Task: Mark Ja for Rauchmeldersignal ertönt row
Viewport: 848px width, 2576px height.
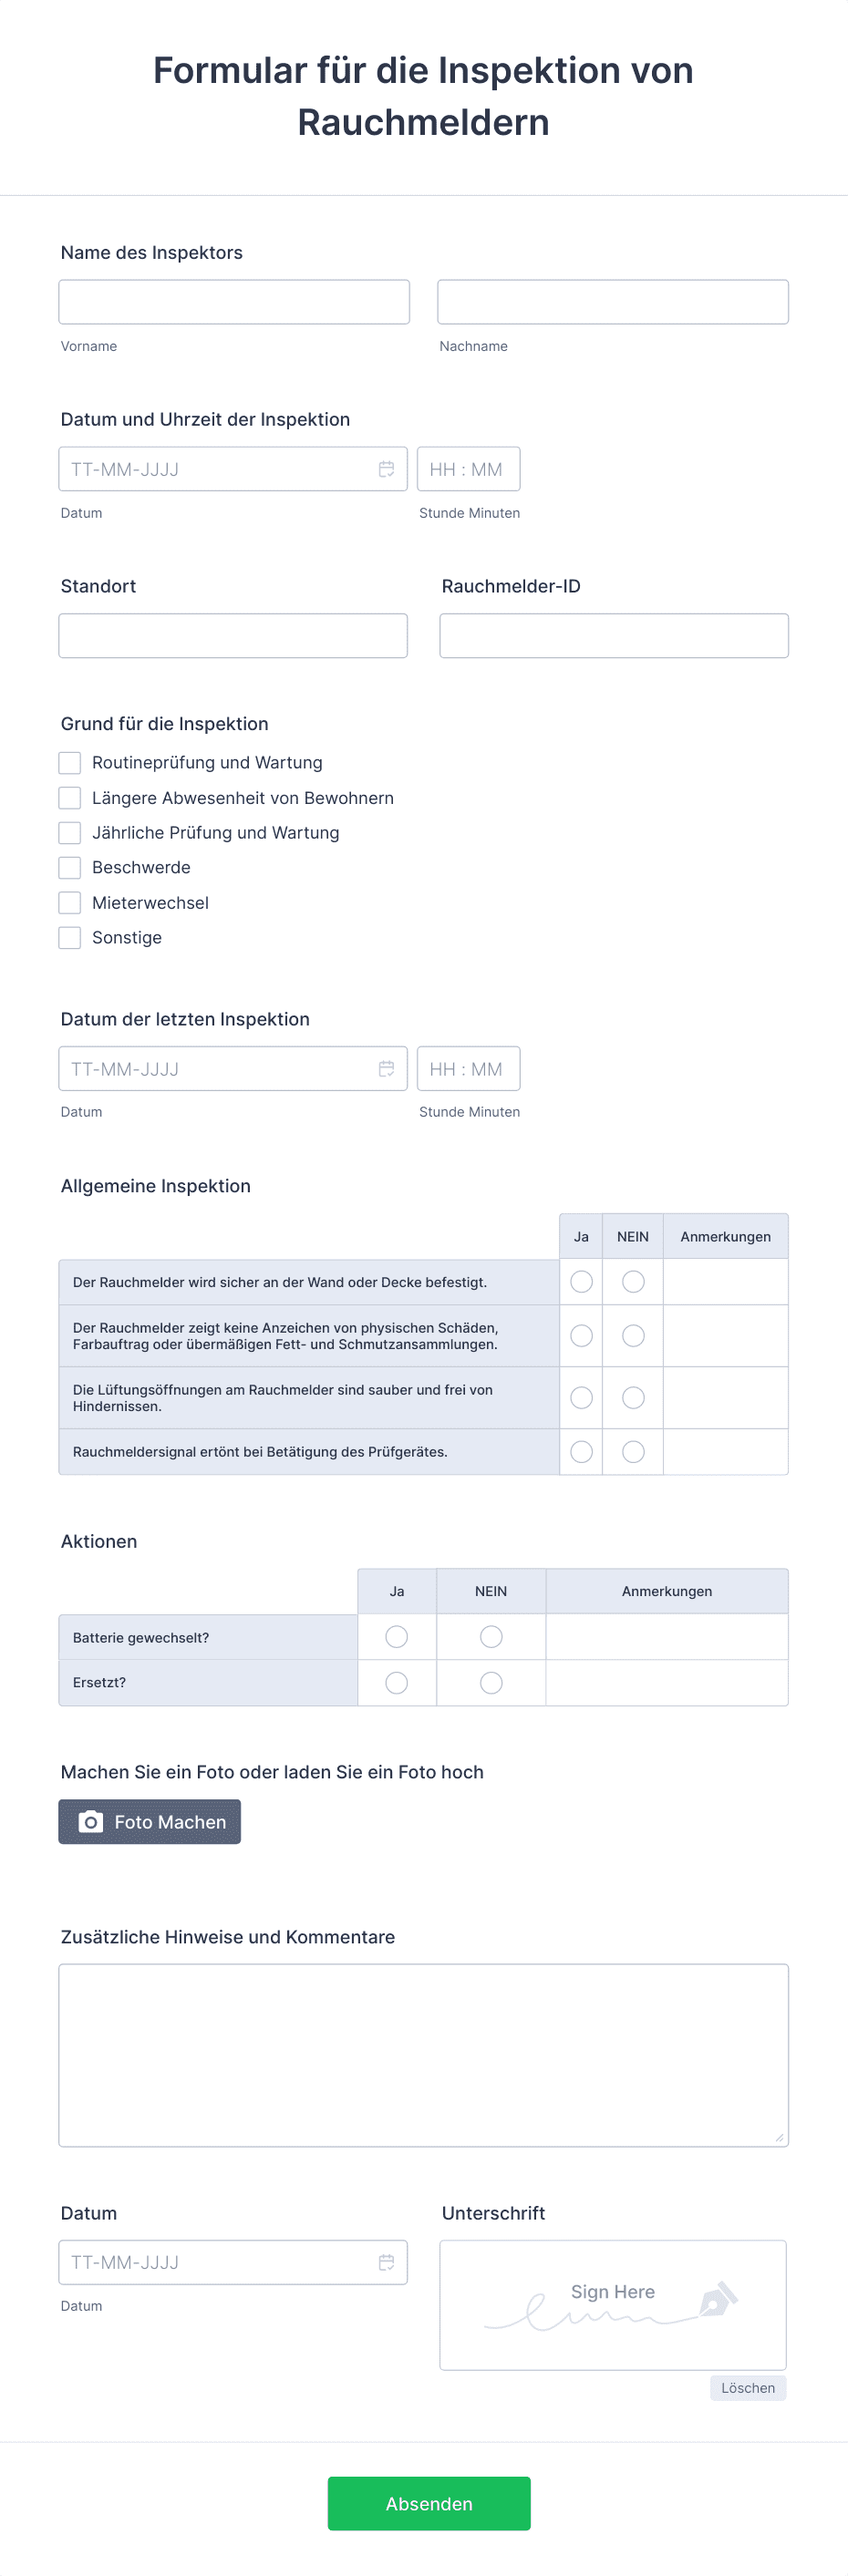Action: point(581,1452)
